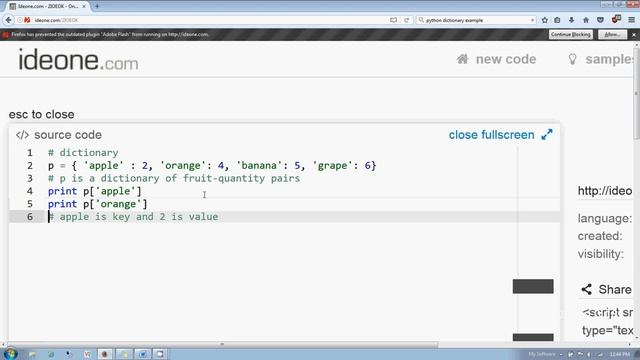
Task: Click the collapse arrows icon beside close fullscreen
Action: click(547, 135)
